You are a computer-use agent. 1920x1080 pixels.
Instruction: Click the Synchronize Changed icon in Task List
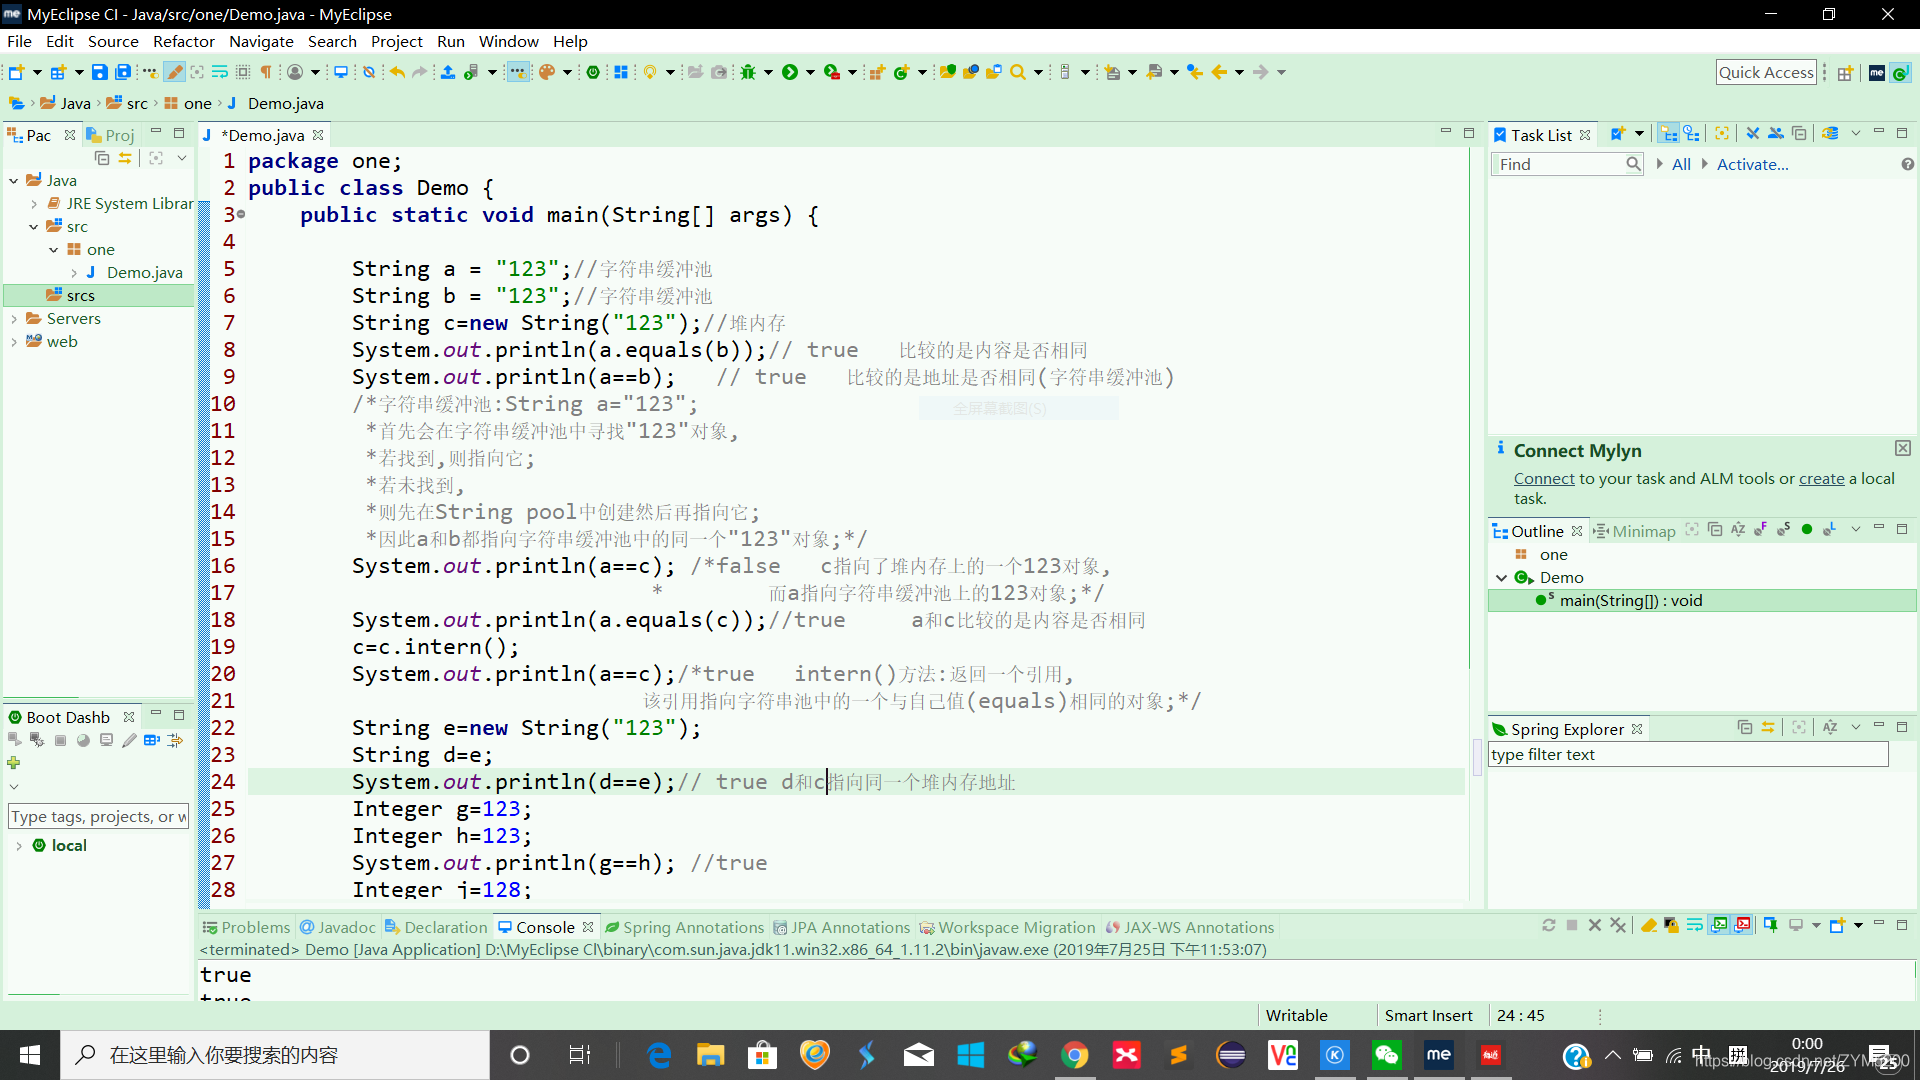[1830, 134]
